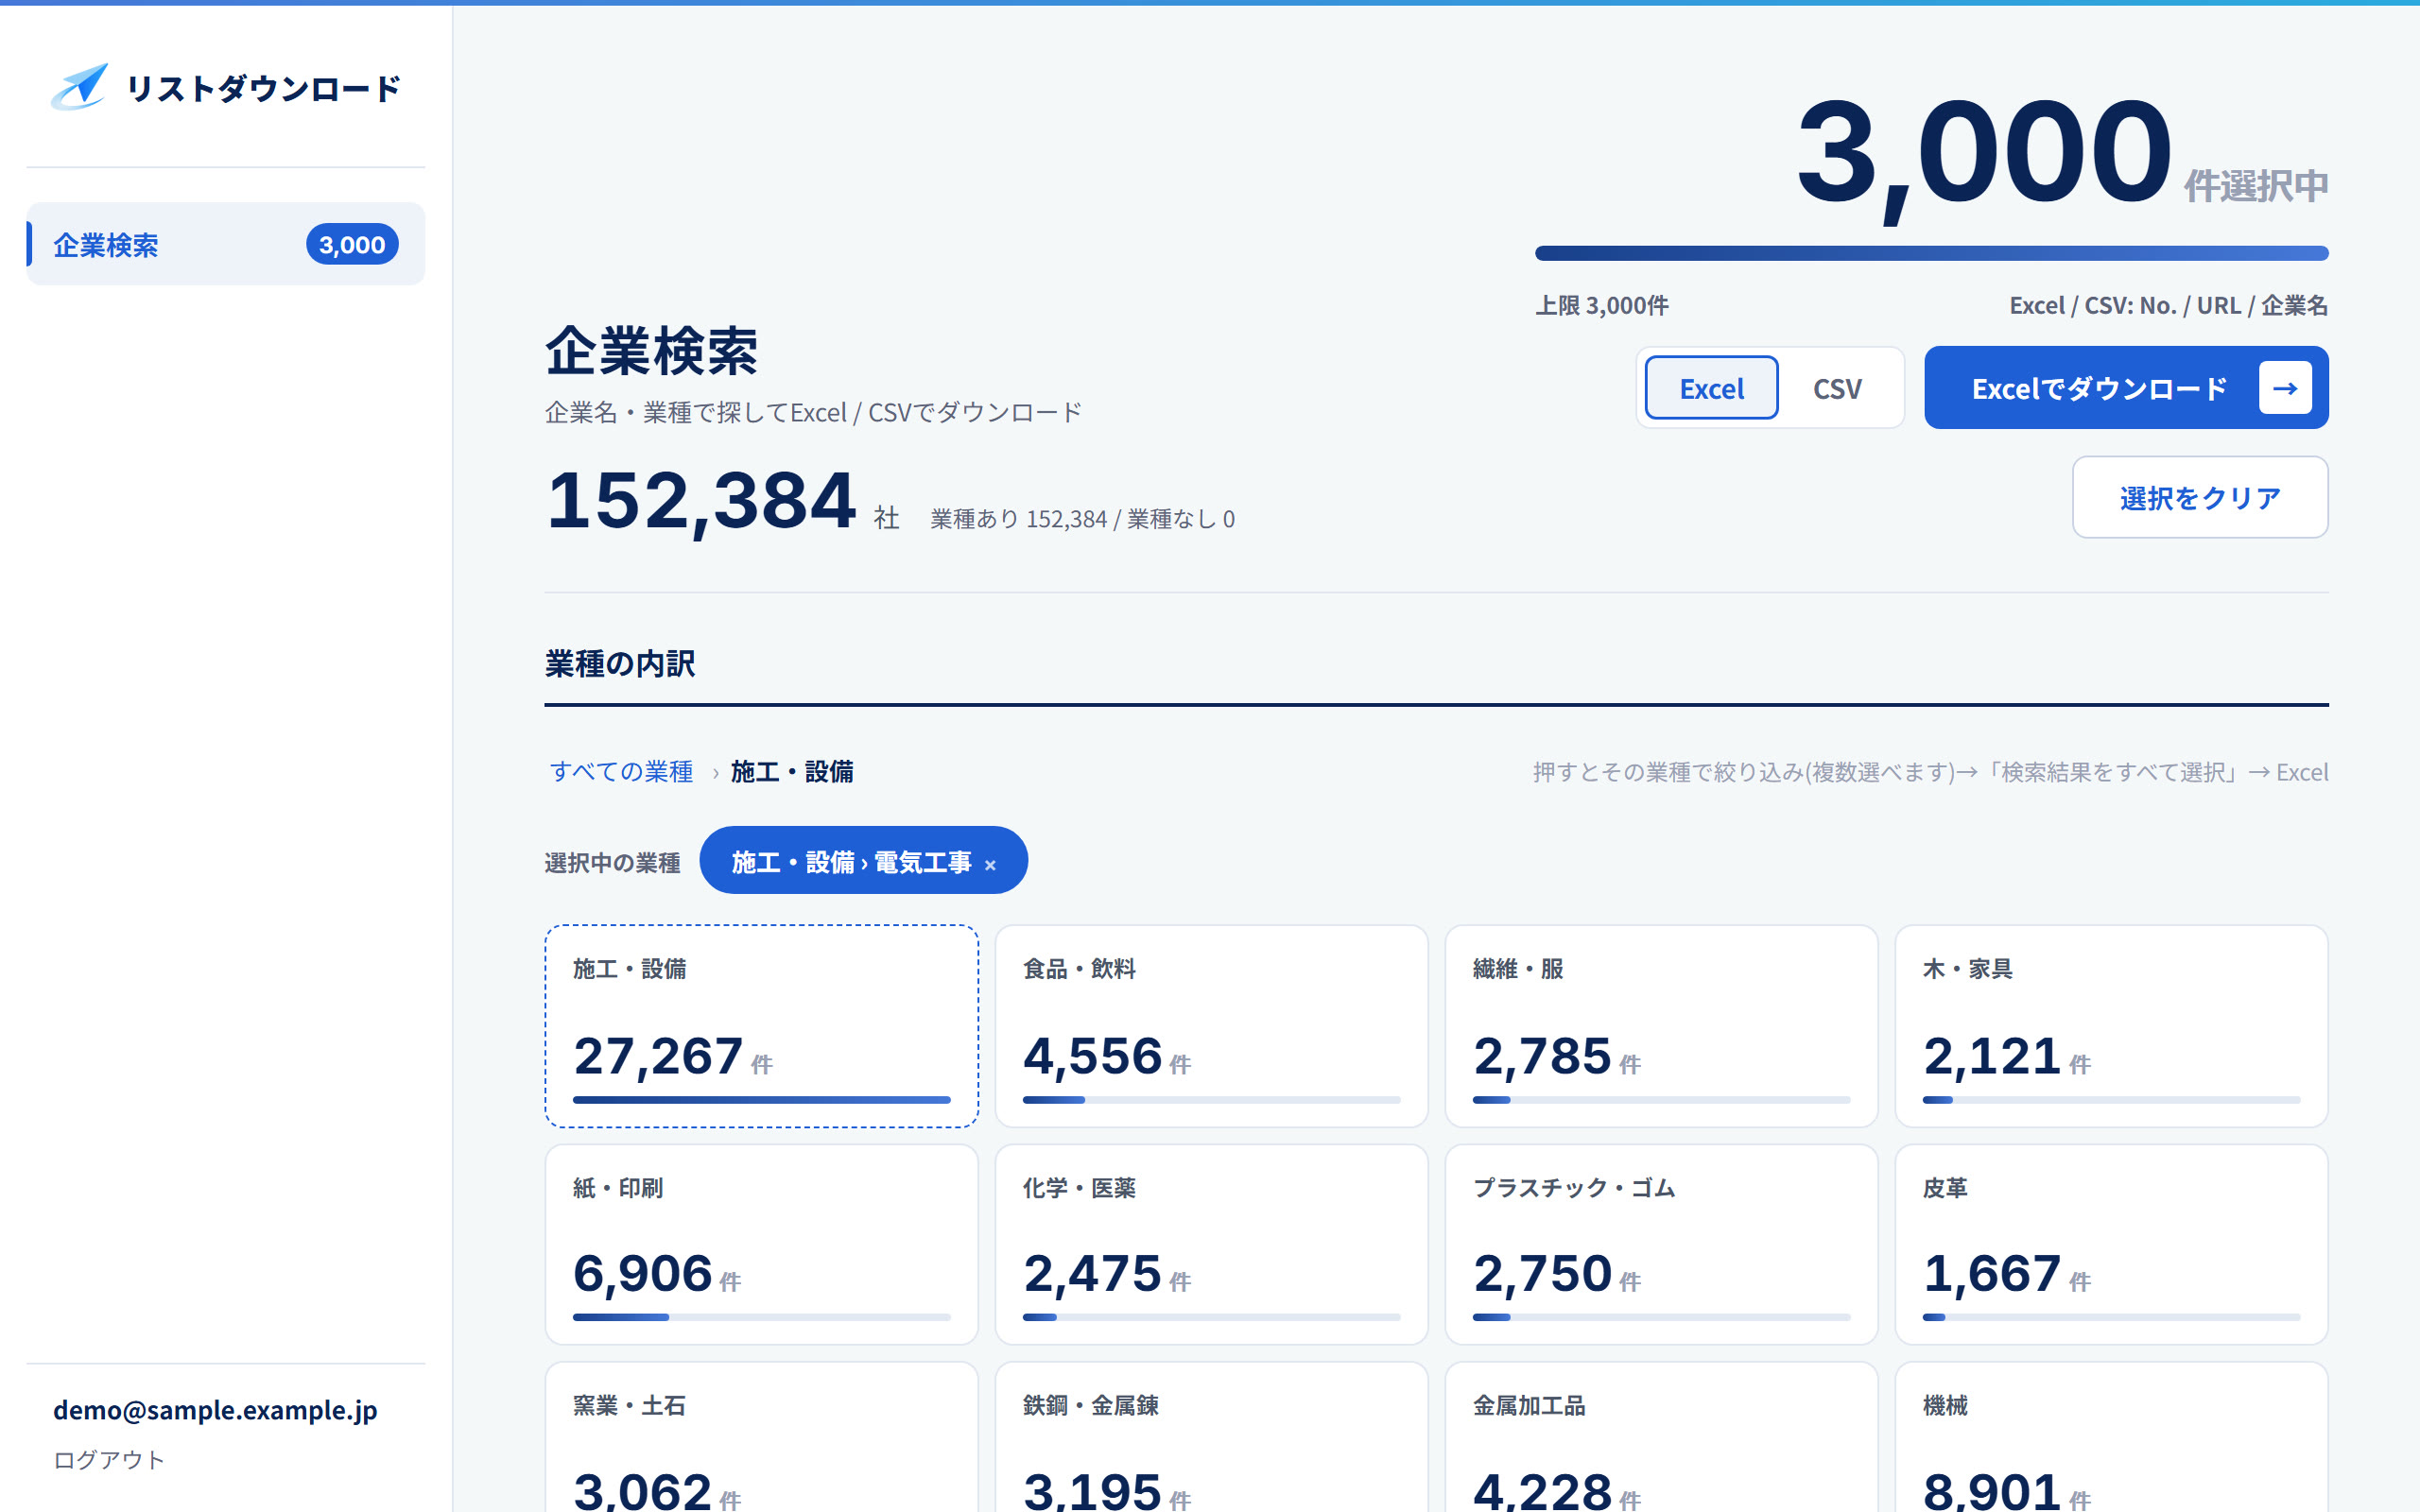
Task: Select the 鉄鋼・金属錬 category card
Action: [x=1211, y=1437]
